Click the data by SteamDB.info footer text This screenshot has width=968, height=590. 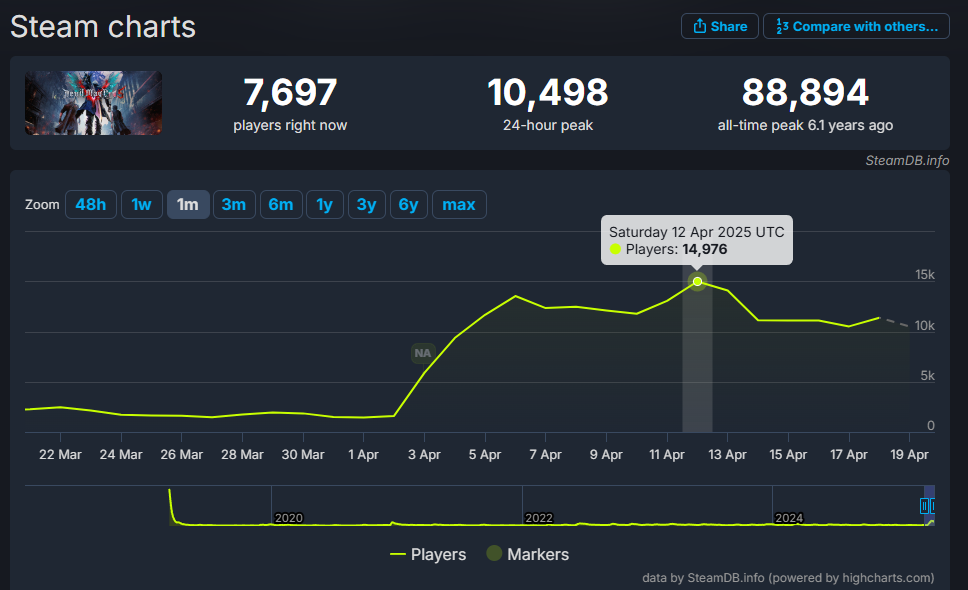click(788, 578)
